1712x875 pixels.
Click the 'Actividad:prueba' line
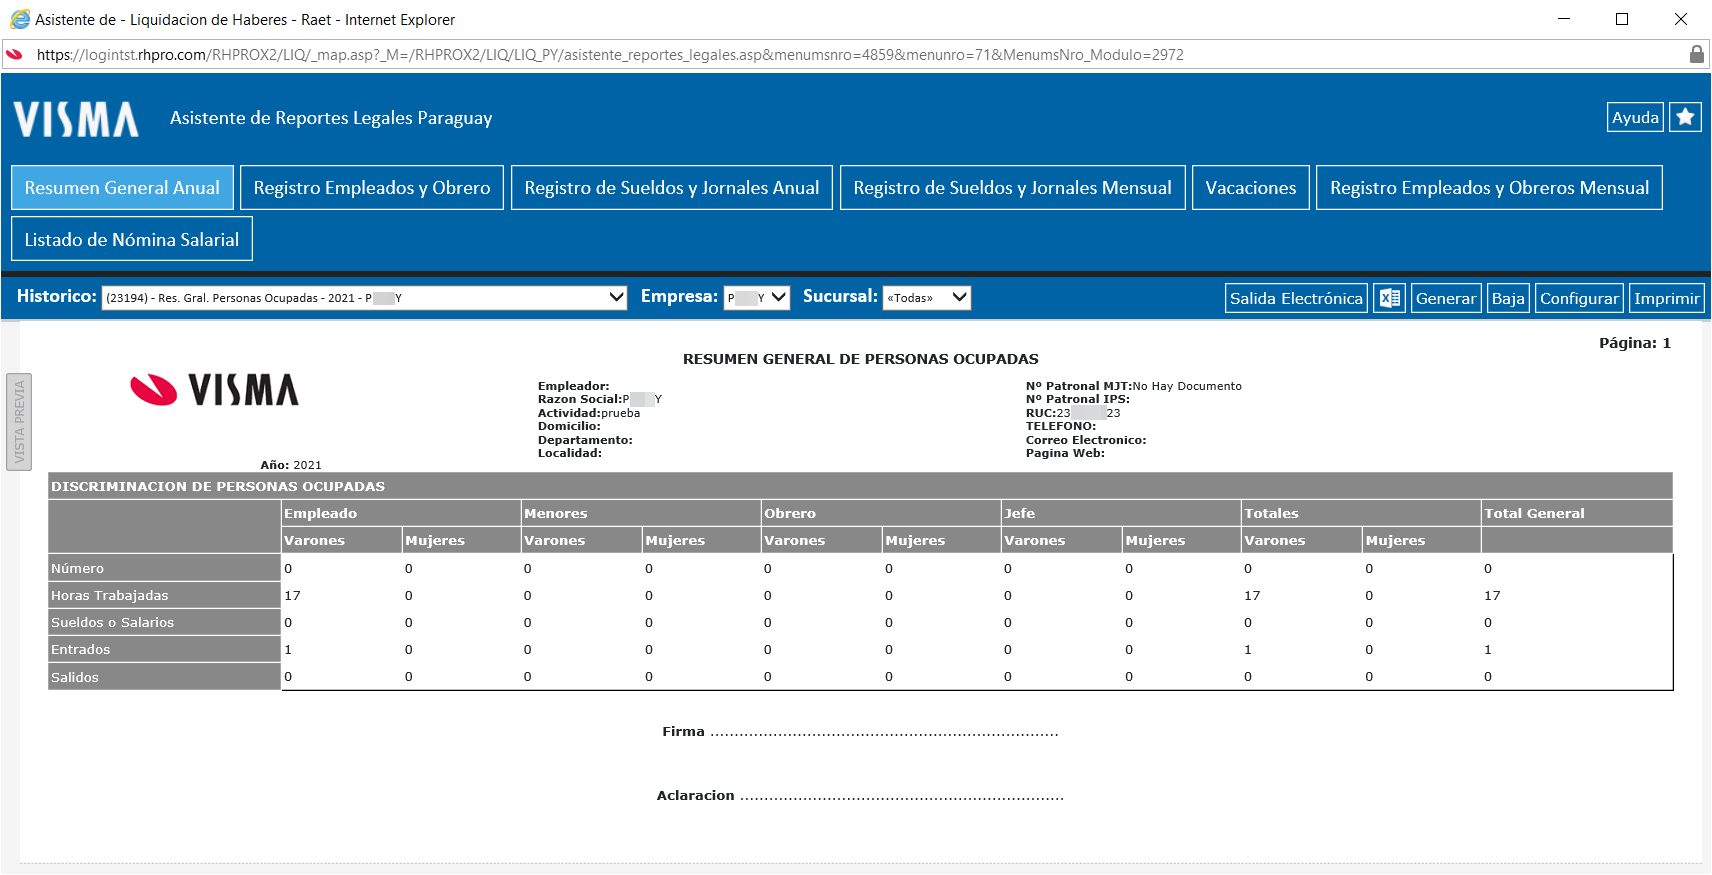tap(589, 413)
